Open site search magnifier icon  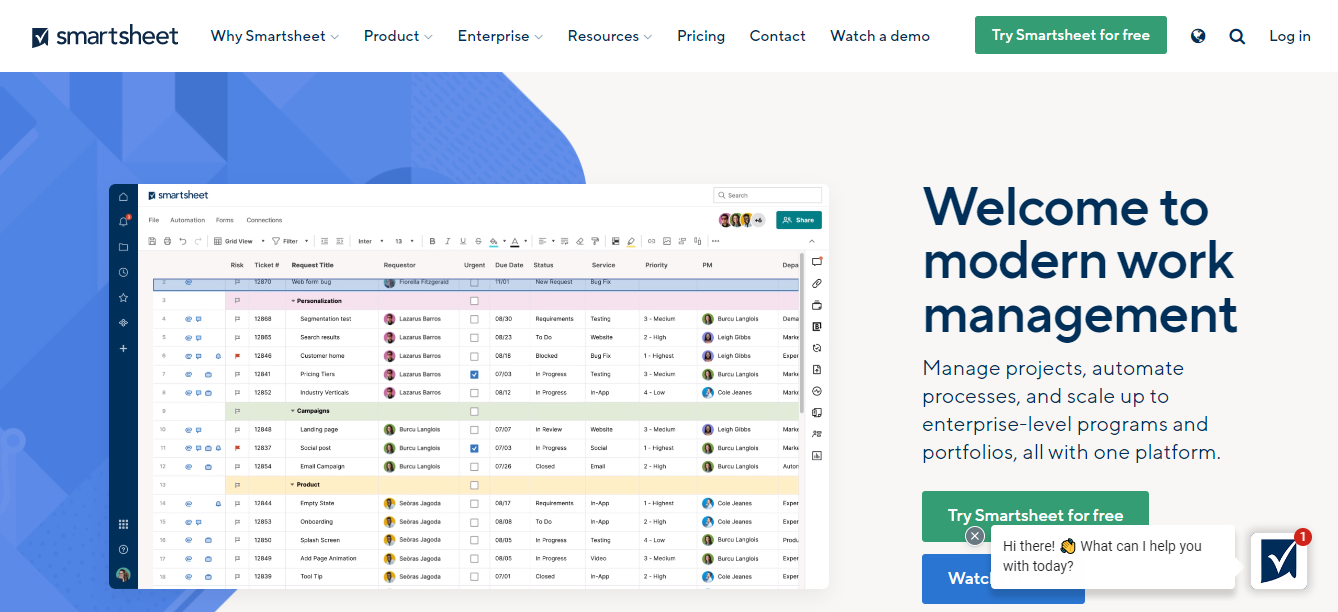tap(1237, 36)
